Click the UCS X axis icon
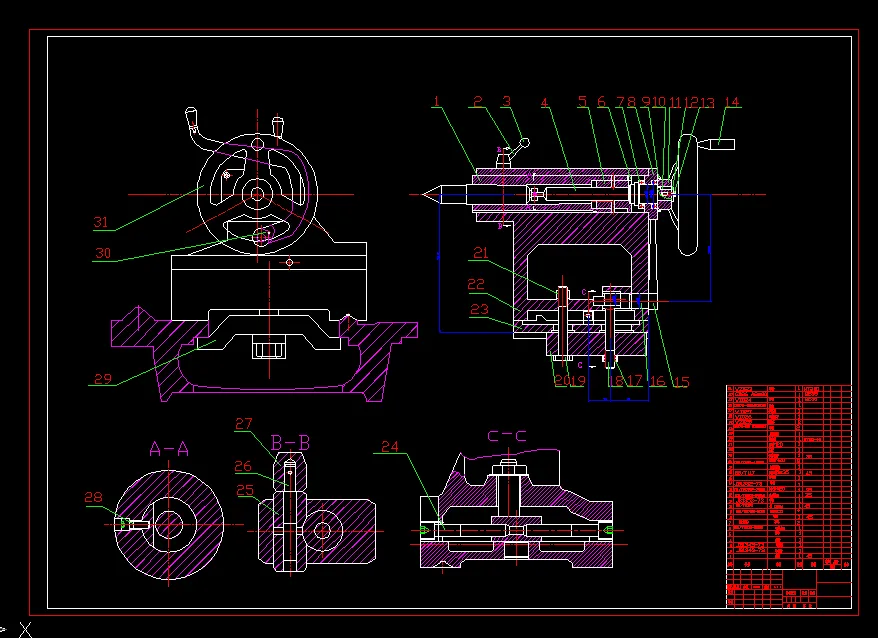 [x=26, y=630]
